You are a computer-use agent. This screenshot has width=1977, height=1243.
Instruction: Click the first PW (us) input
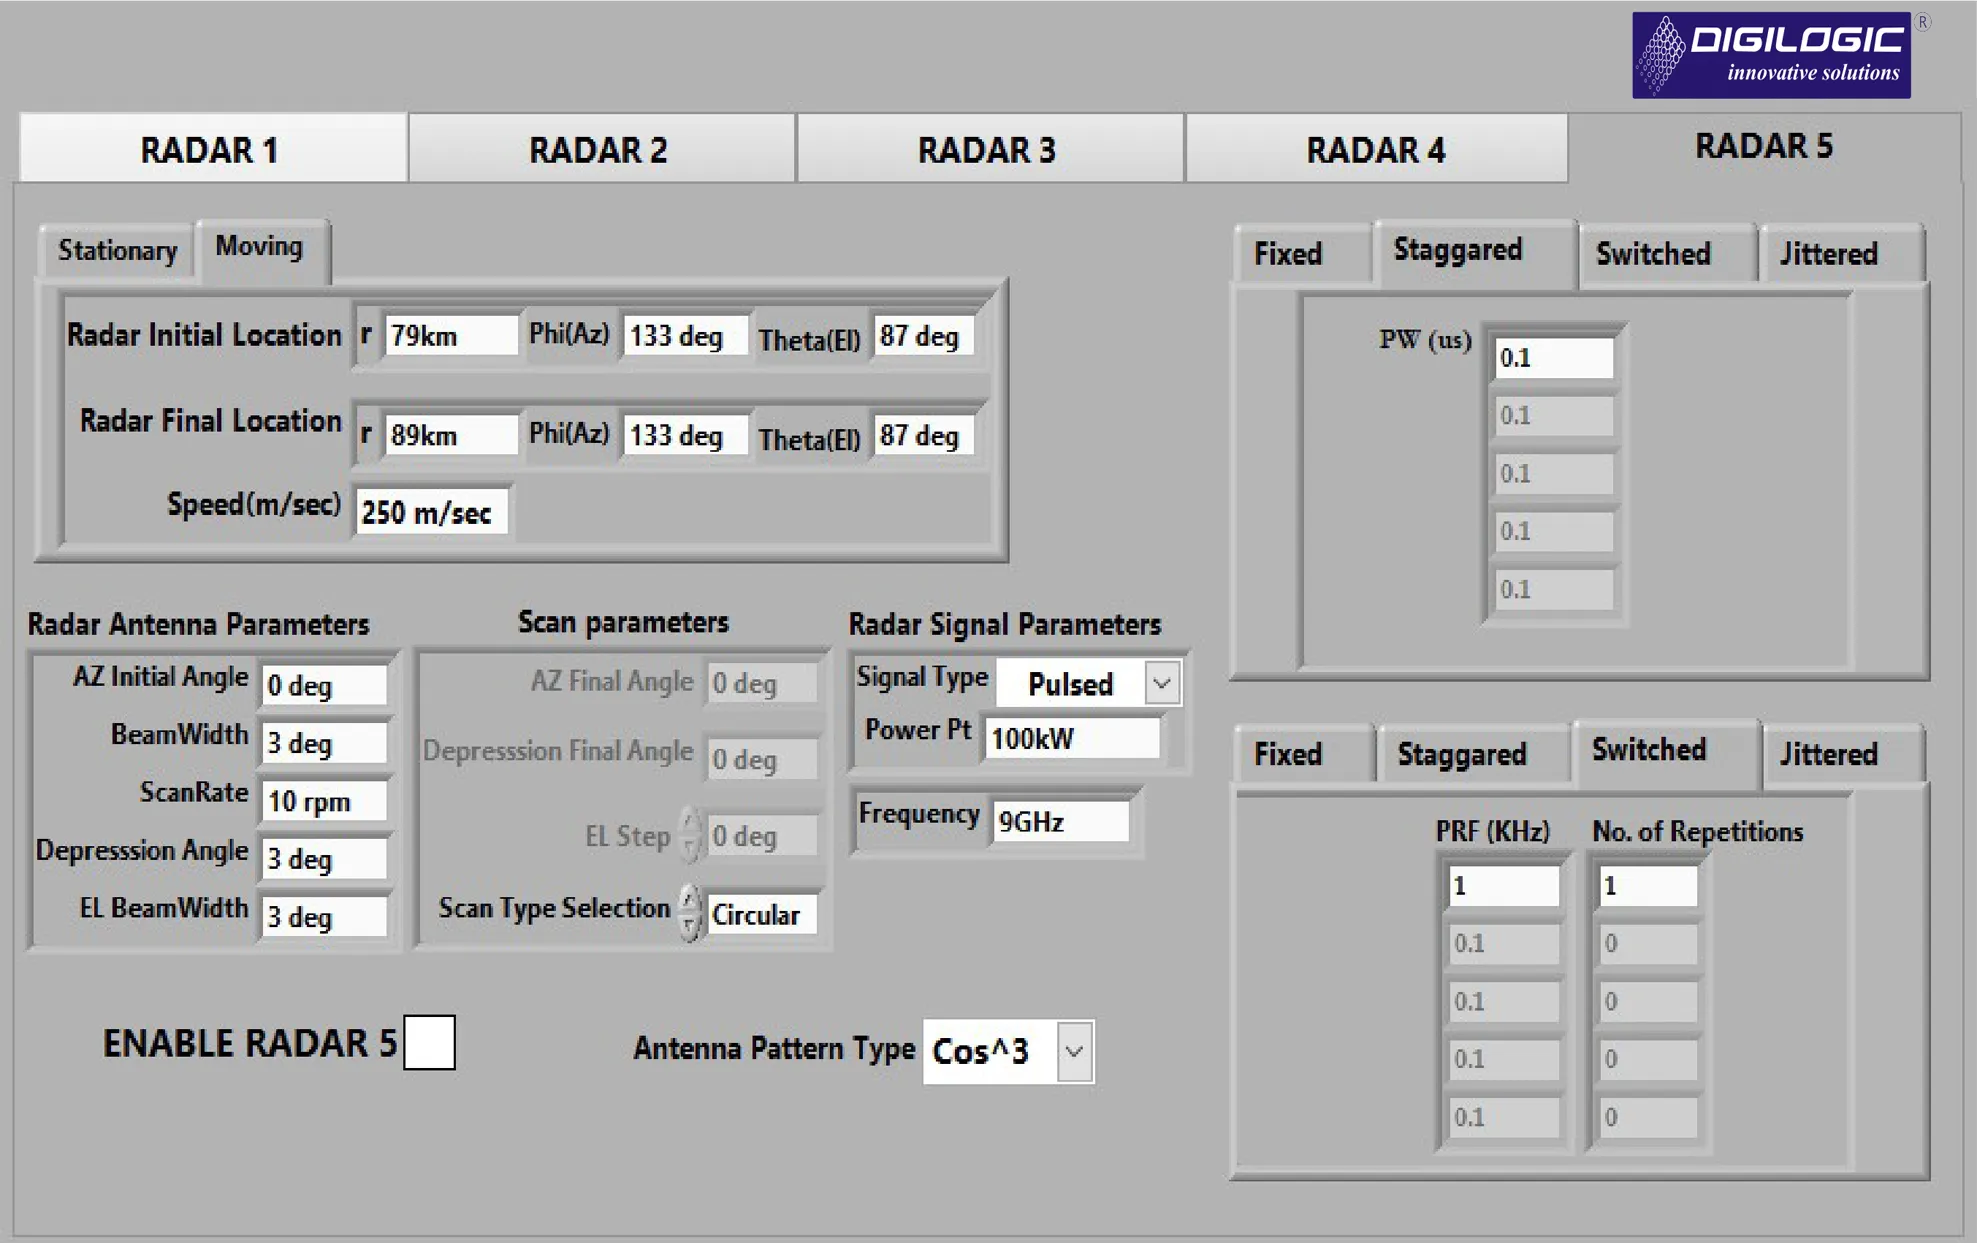tap(1553, 358)
